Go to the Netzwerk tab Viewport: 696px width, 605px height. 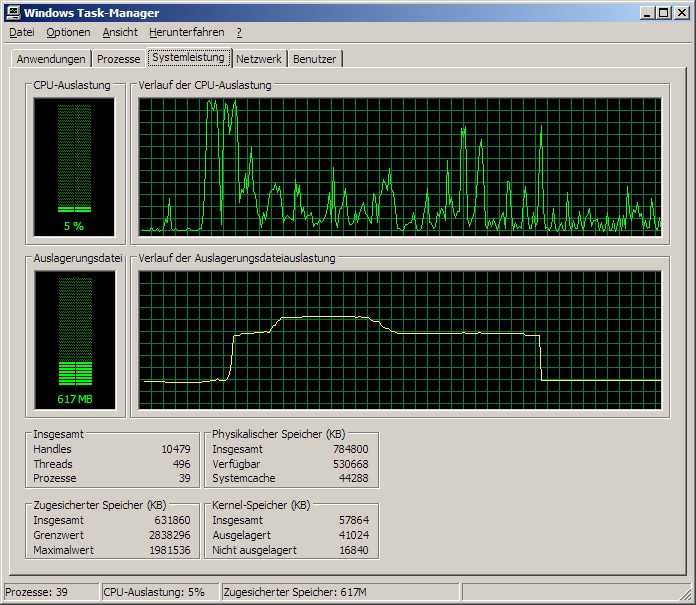tap(259, 59)
